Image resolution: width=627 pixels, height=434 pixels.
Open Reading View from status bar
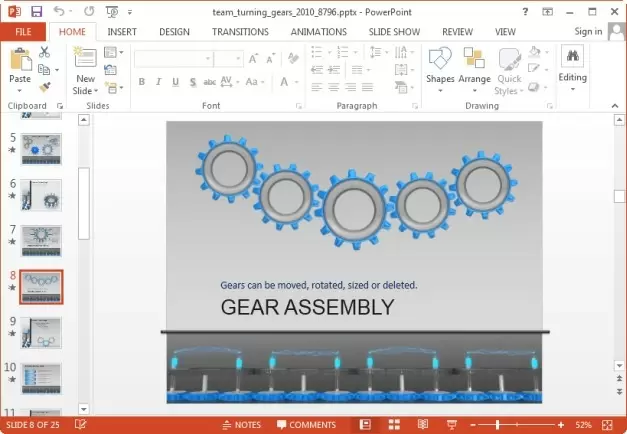pyautogui.click(x=422, y=425)
